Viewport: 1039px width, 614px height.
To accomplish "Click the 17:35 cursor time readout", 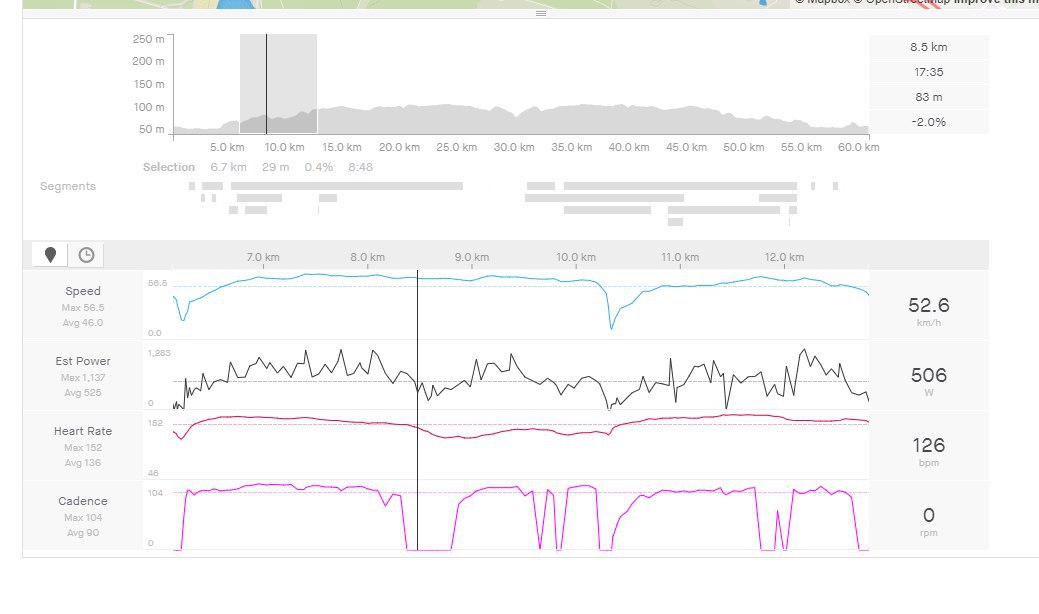I will (928, 72).
